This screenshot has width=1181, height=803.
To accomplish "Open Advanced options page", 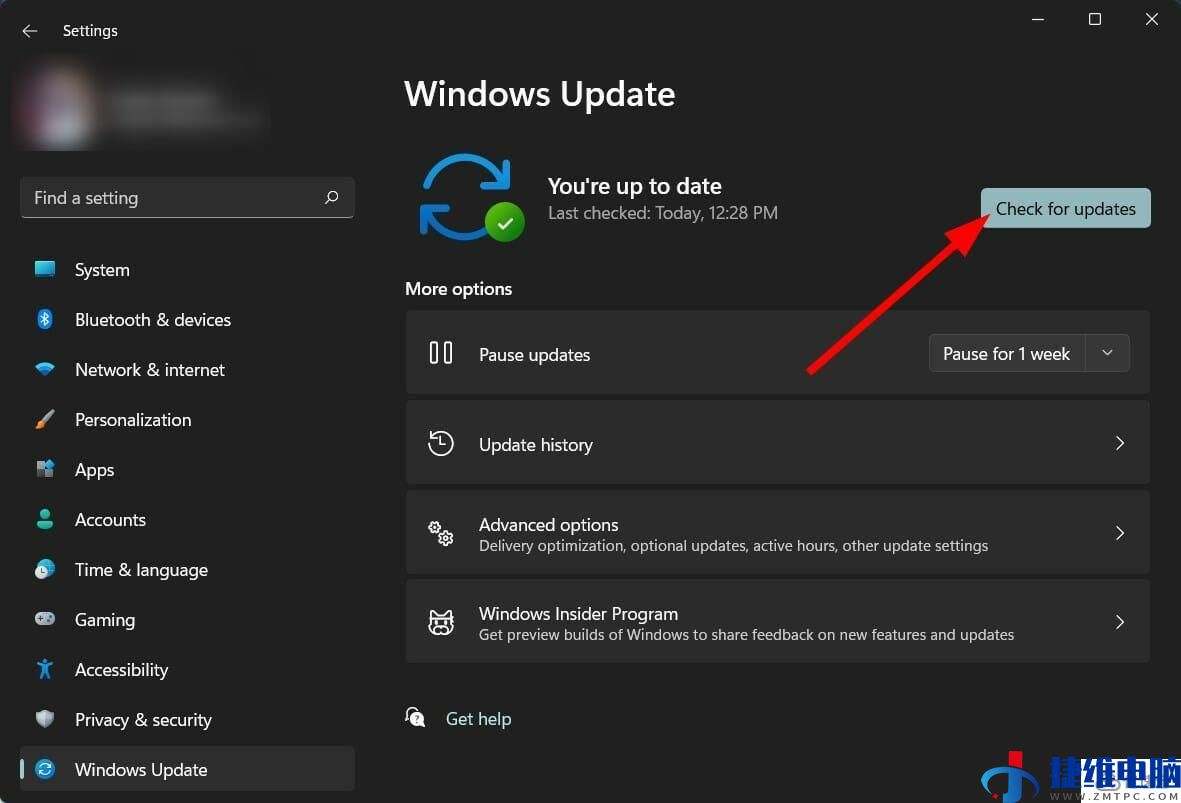I will (777, 533).
